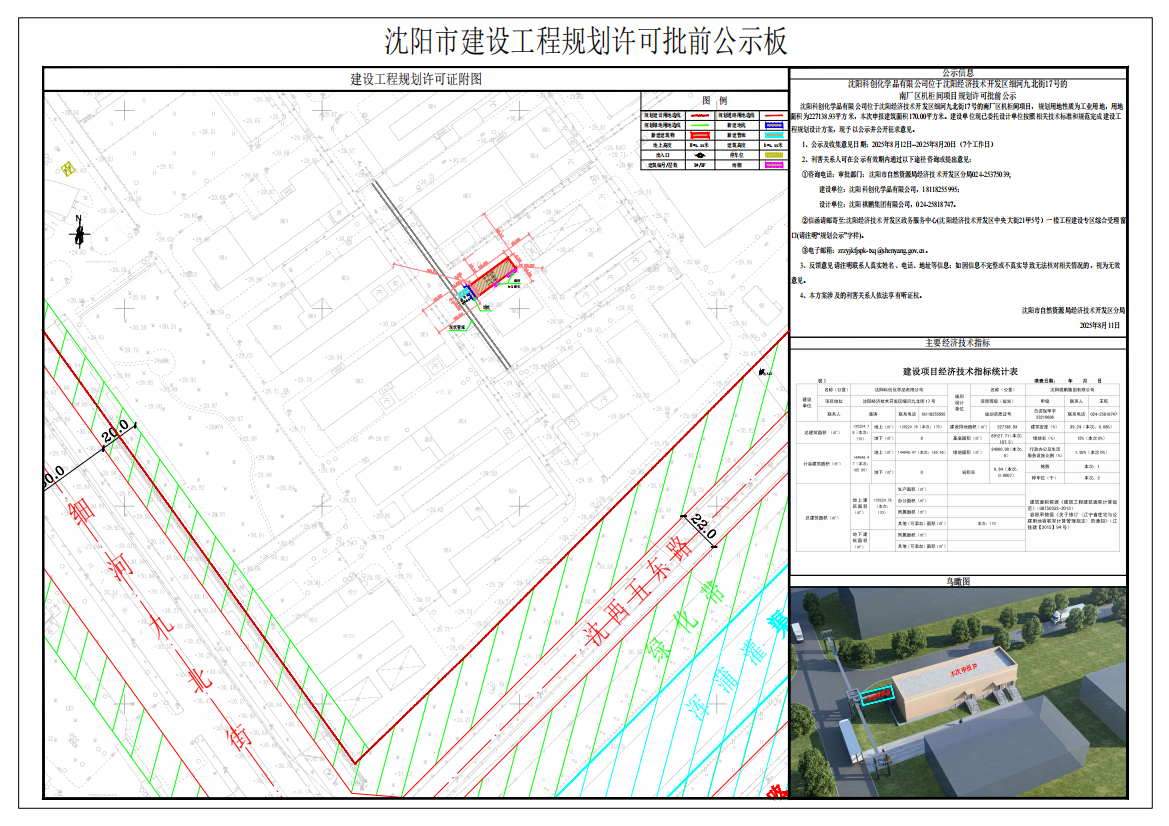The image size is (1169, 826).
Task: Click the wavy red line legend sample
Action: pos(700,115)
